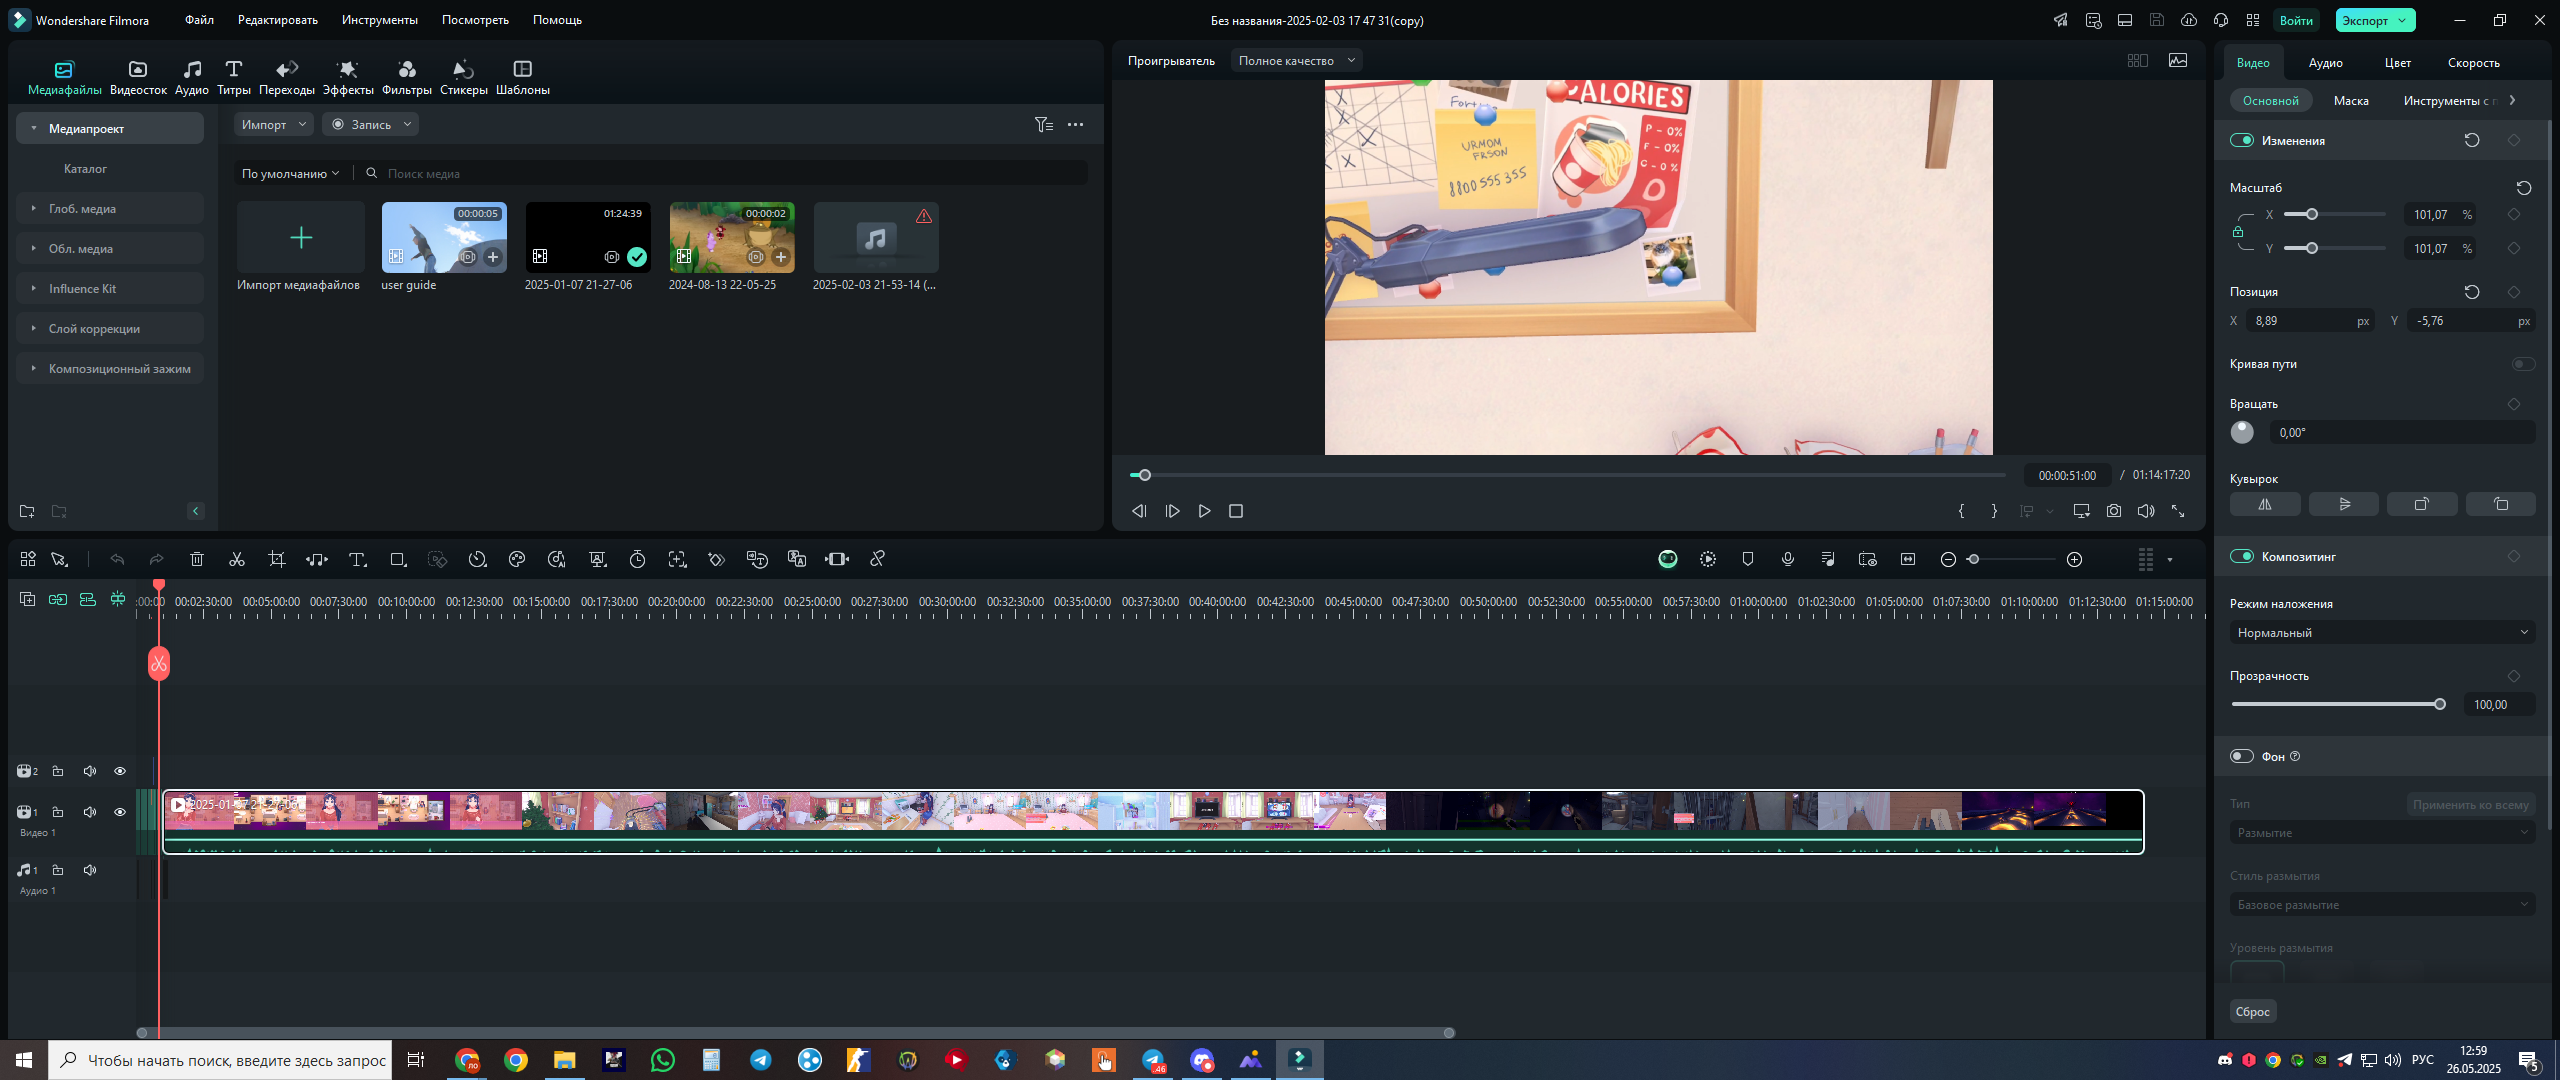
Task: Play the preview video
Action: pyautogui.click(x=1204, y=511)
